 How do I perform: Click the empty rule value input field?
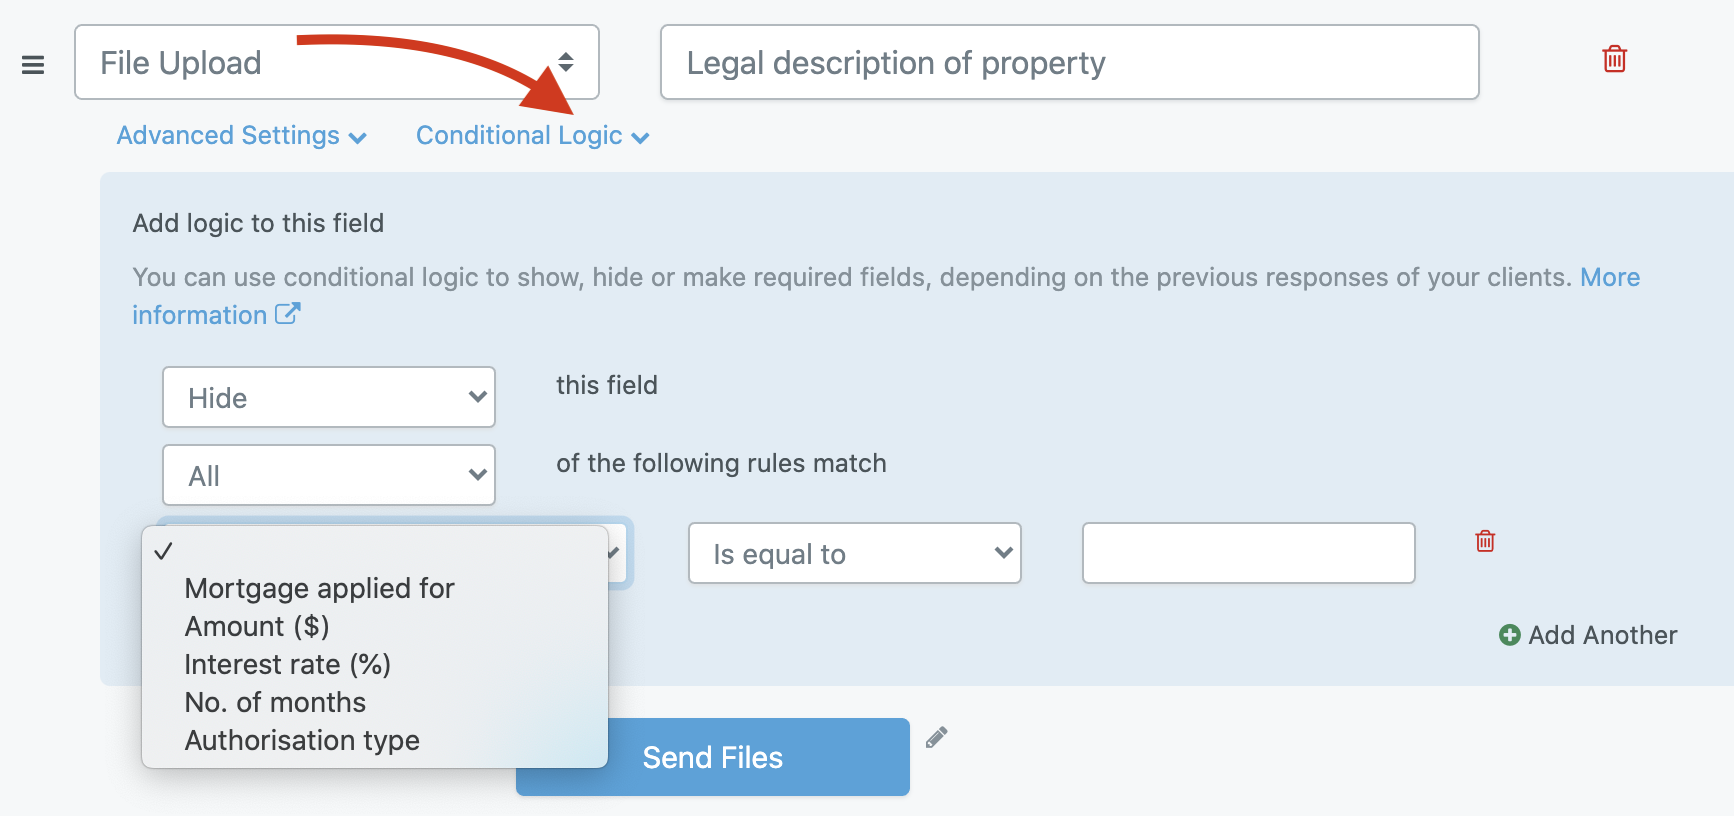1249,553
